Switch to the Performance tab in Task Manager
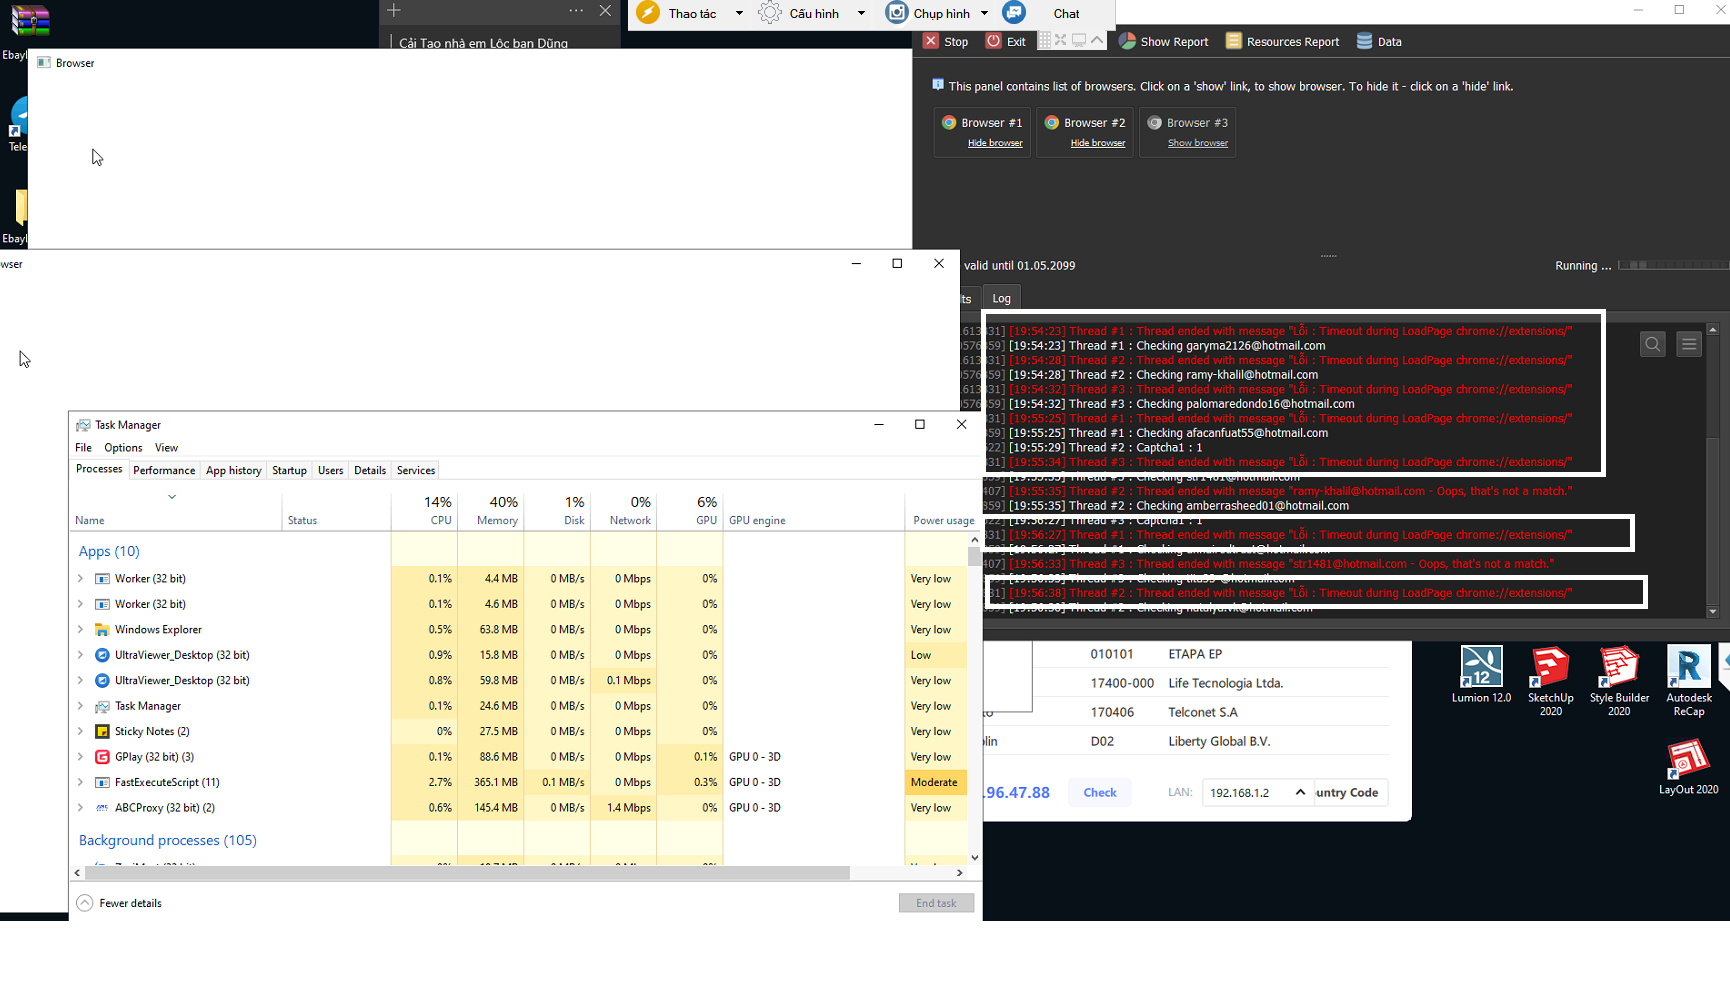Viewport: 1730px width, 998px height. coord(164,471)
